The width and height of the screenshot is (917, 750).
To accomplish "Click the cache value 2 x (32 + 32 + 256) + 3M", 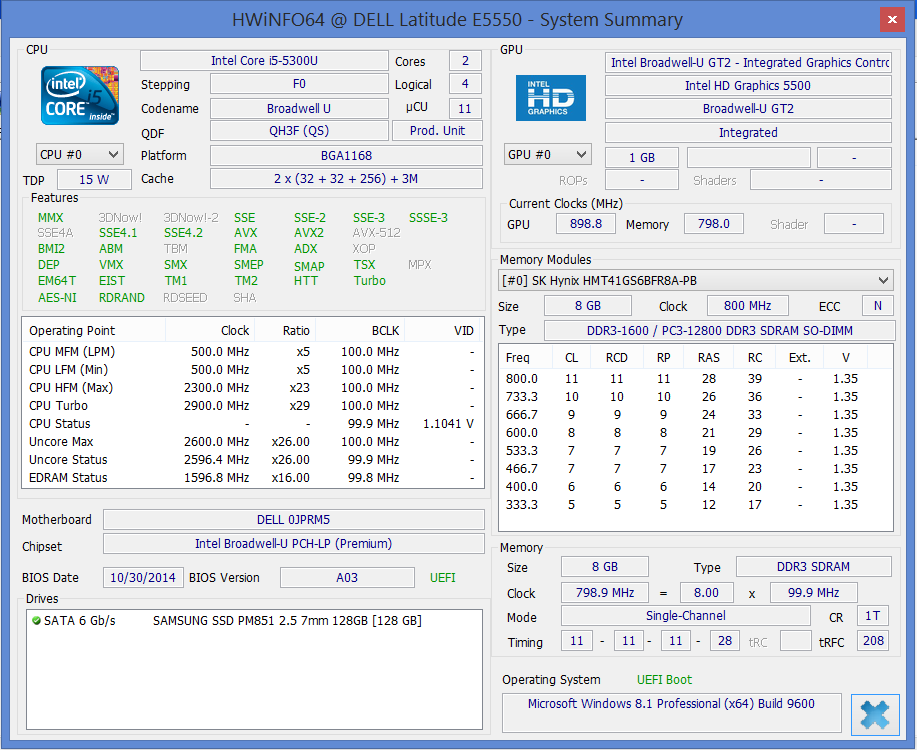I will pos(346,179).
